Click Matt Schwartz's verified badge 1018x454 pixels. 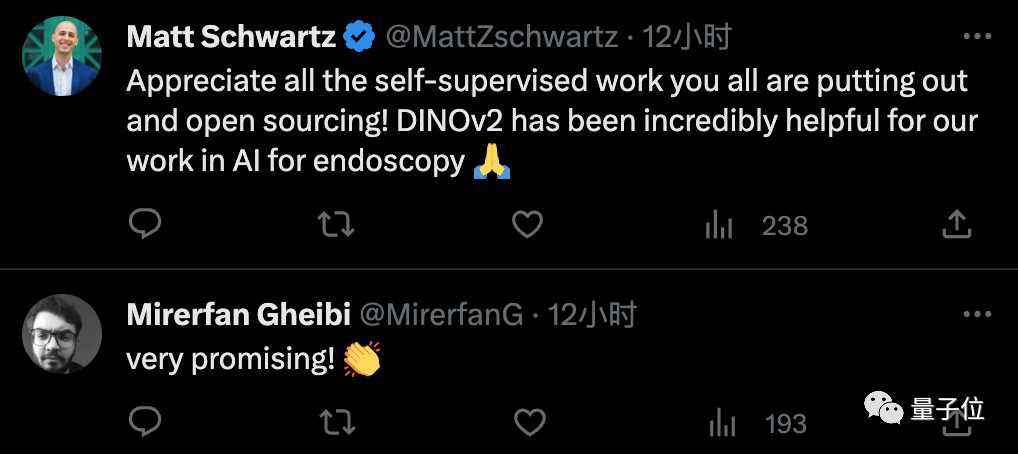[359, 38]
